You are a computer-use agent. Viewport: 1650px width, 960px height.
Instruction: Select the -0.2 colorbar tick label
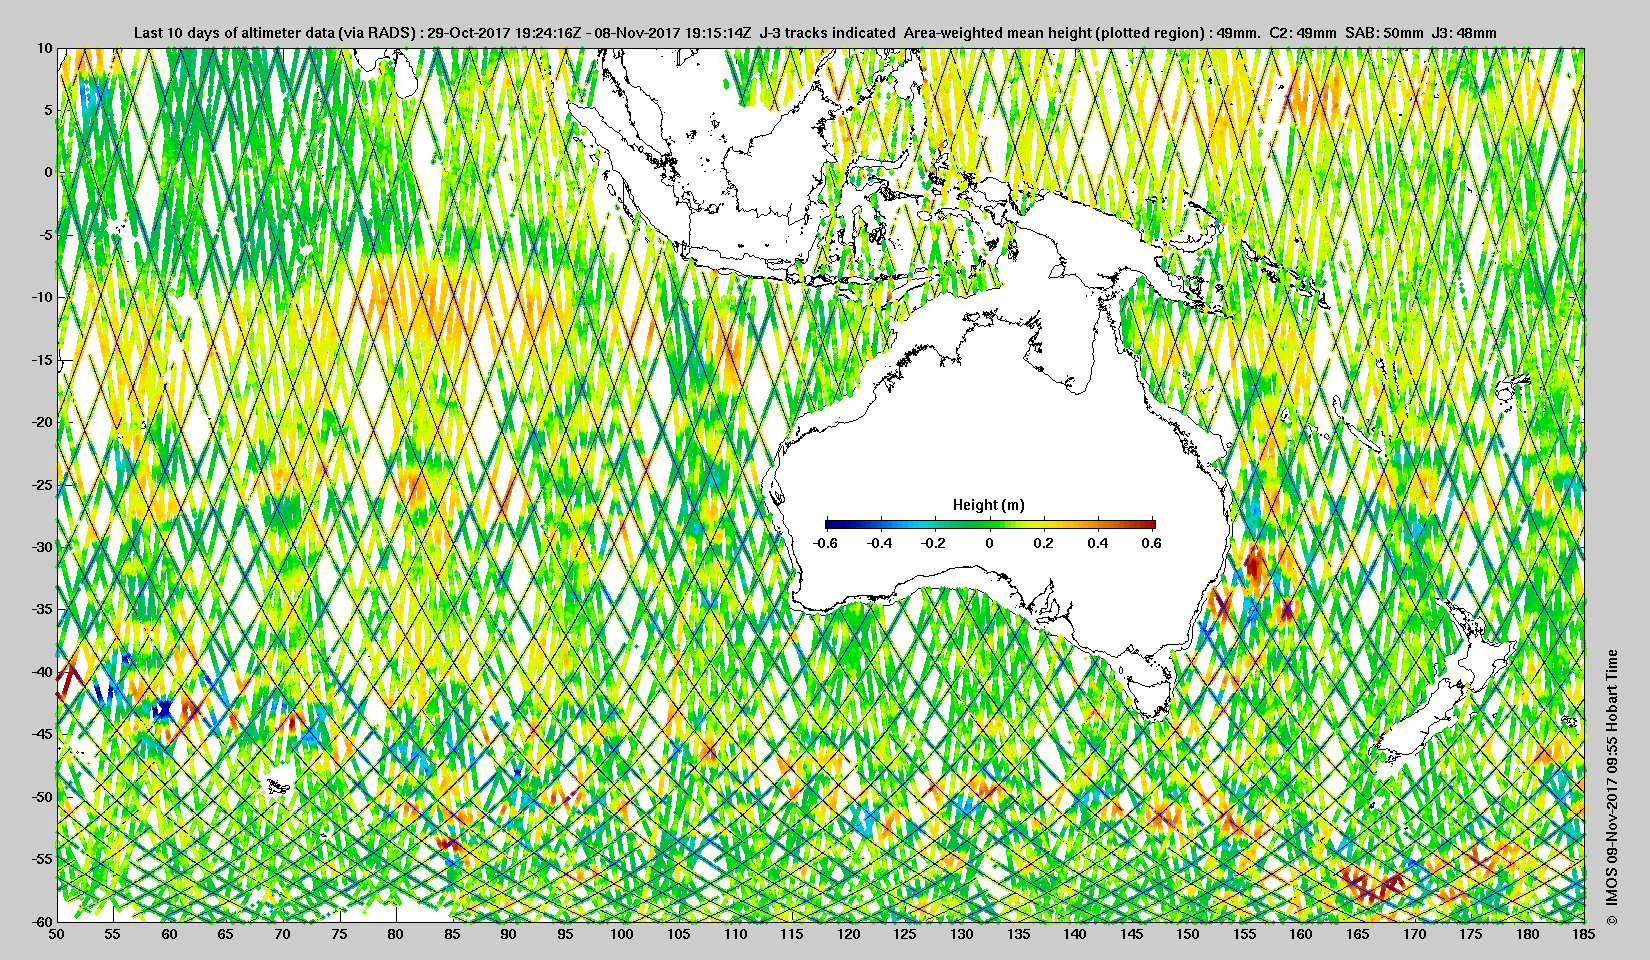pos(934,543)
